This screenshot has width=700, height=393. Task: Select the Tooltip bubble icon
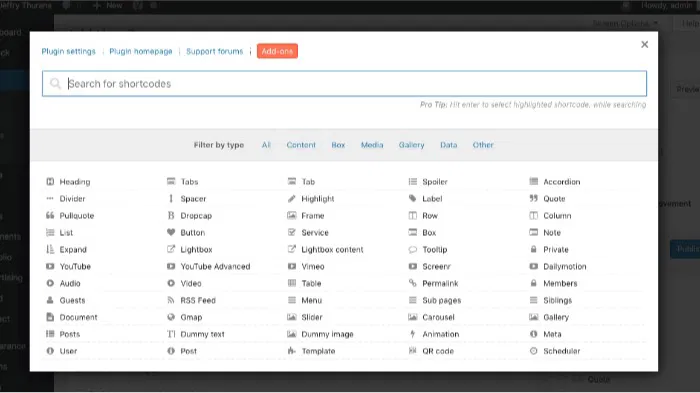coord(412,249)
